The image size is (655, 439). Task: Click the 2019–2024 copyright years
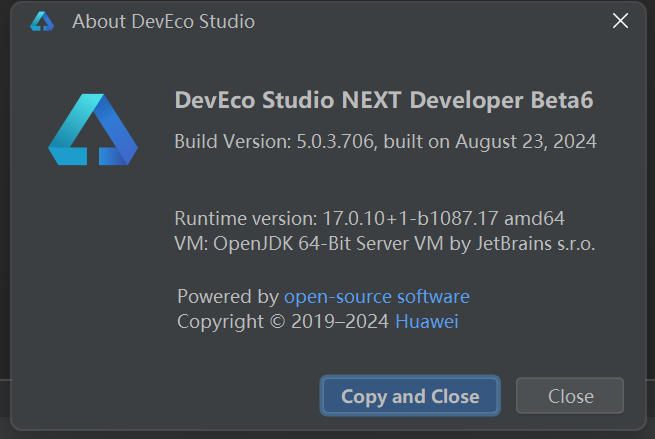tap(340, 322)
